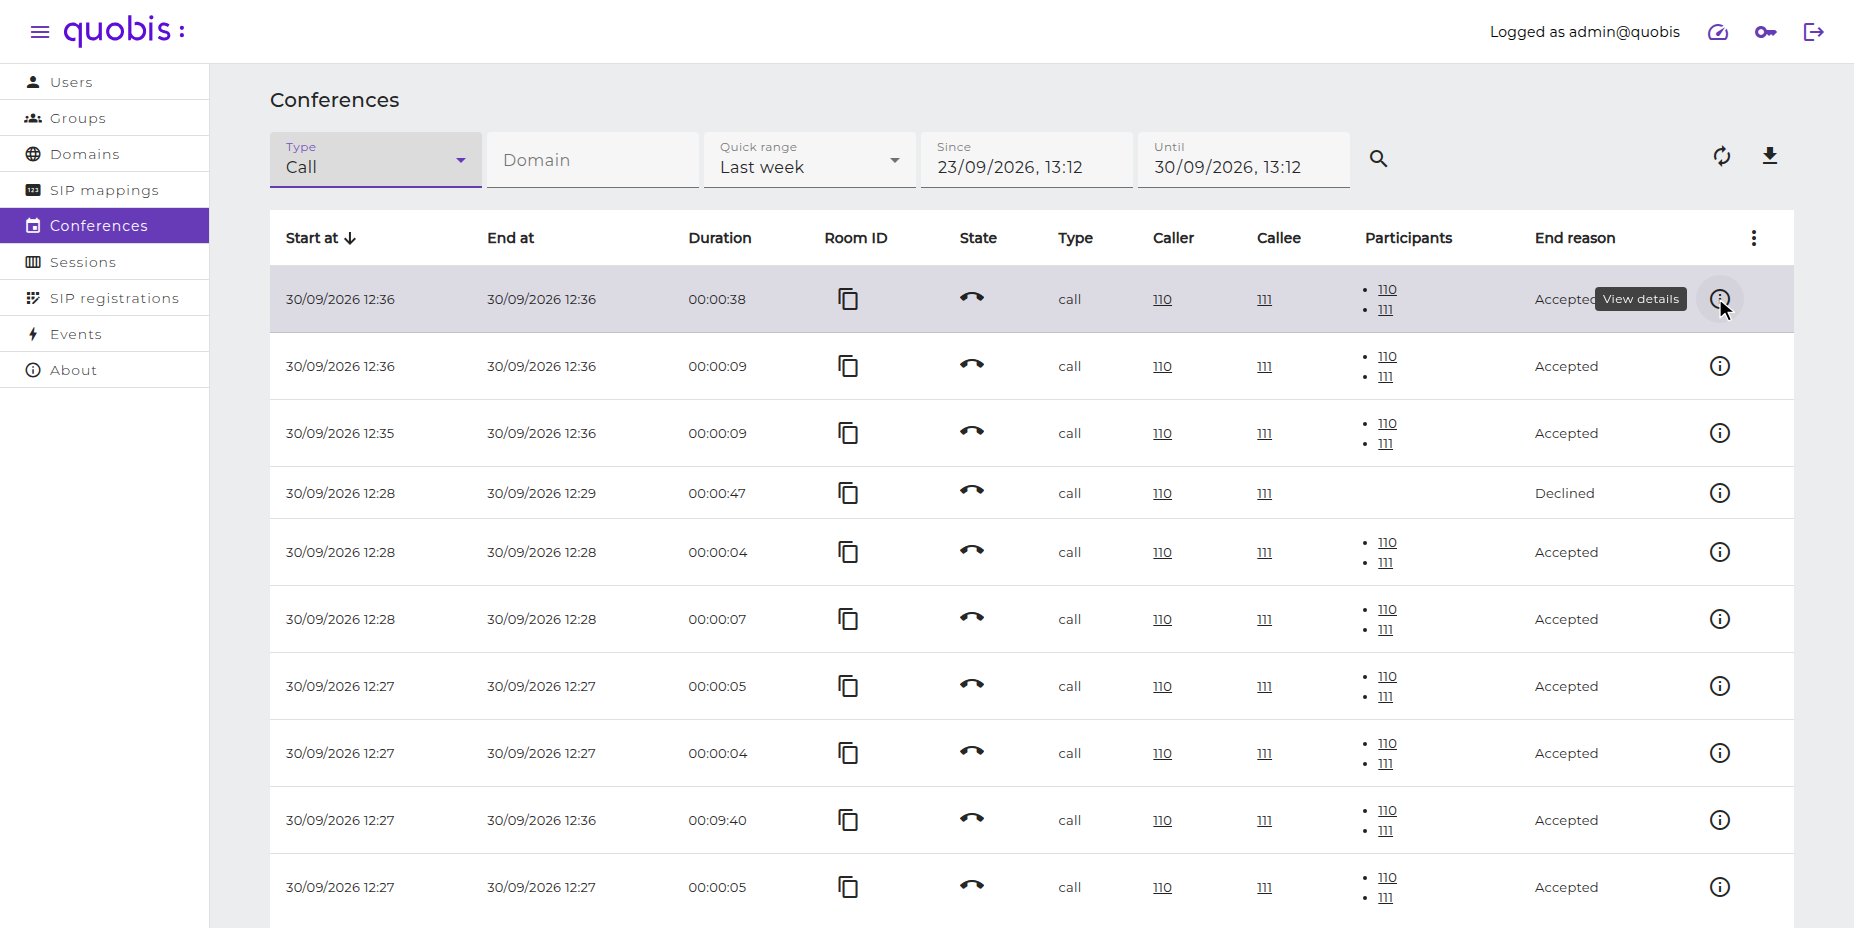Open SIP registrations page
The height and width of the screenshot is (928, 1854).
pyautogui.click(x=105, y=298)
